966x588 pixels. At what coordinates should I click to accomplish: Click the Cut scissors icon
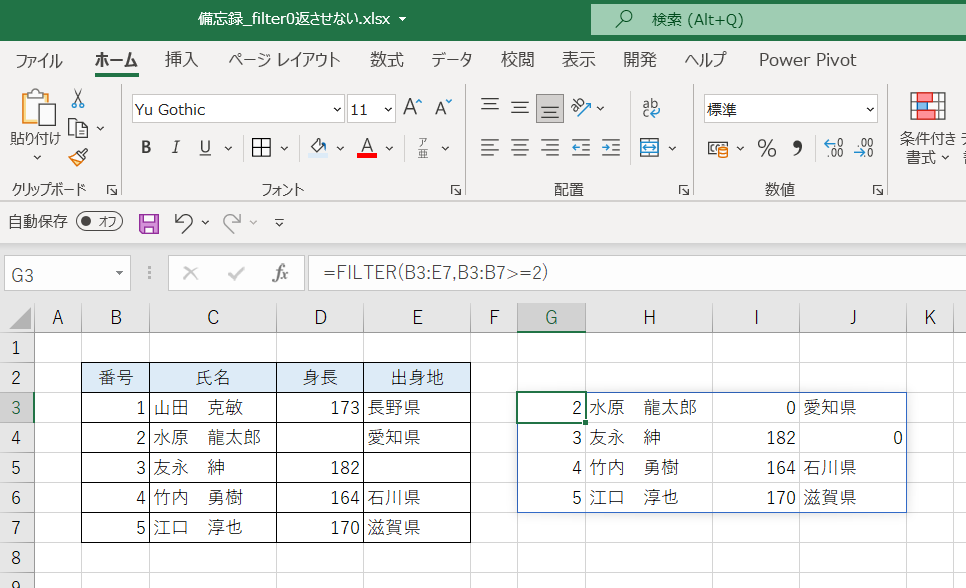click(x=78, y=99)
